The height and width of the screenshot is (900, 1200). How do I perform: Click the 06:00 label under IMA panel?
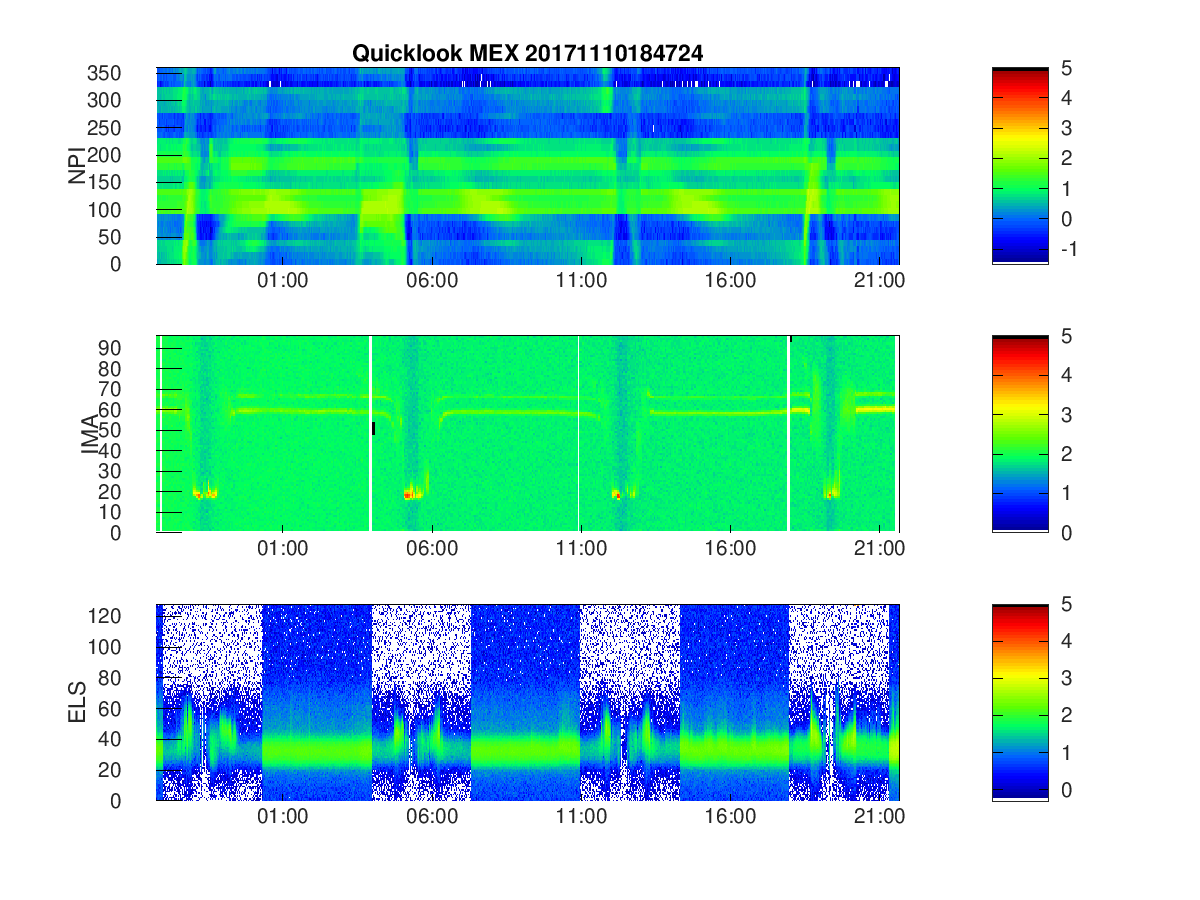point(432,550)
